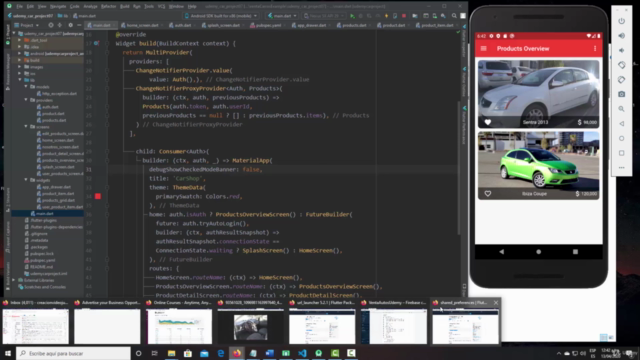Screen dimensions: 640x360
Task: Open Search Everywhere magnifier in Android Studio toolbar
Action: pos(454,16)
